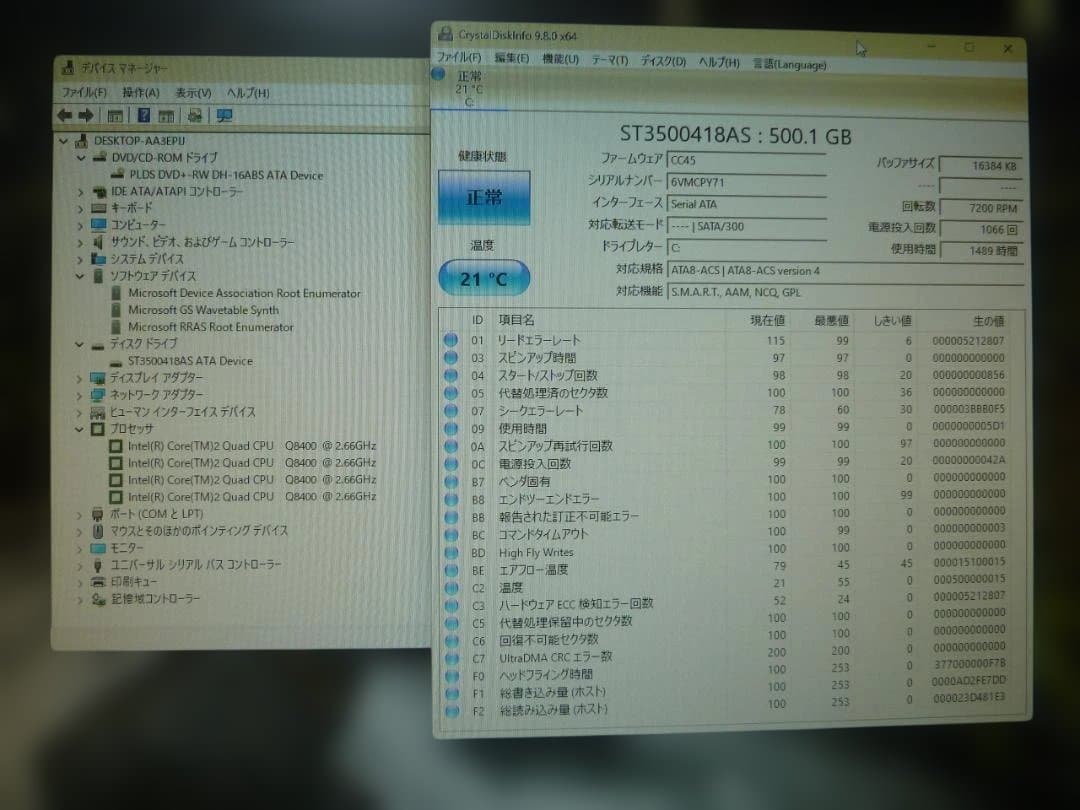Viewport: 1080px width, 810px height.
Task: Select the 印刷キュー tree item
Action: click(x=134, y=581)
